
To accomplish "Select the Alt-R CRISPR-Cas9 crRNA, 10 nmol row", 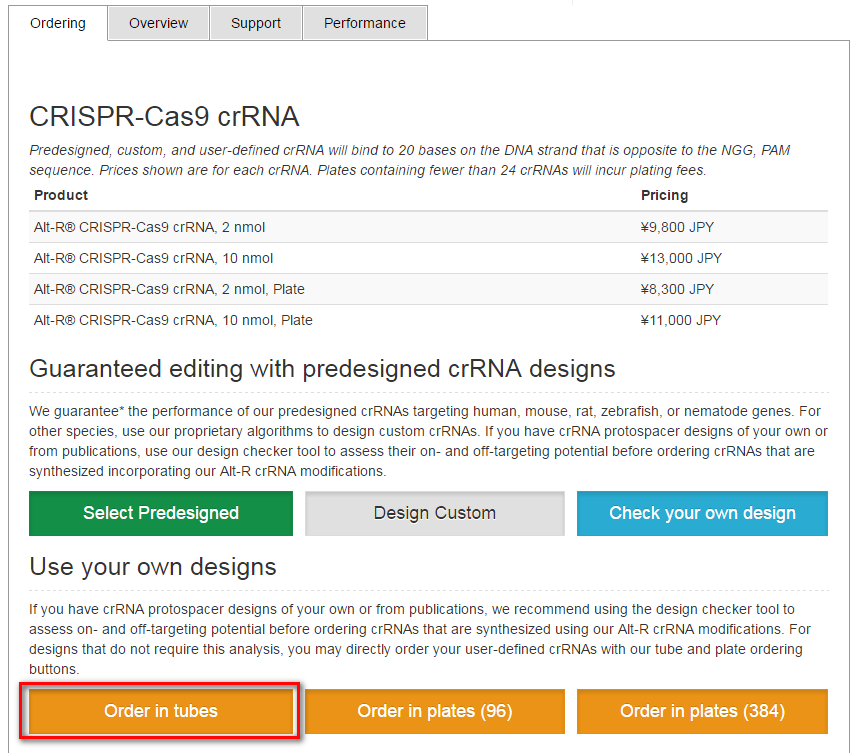I will tap(428, 258).
